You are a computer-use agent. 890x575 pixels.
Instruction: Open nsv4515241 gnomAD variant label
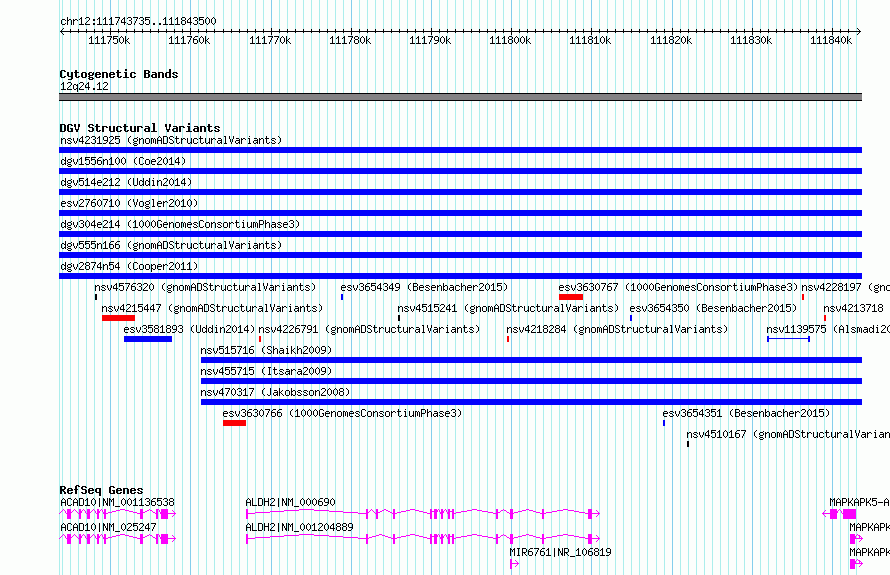coord(508,308)
